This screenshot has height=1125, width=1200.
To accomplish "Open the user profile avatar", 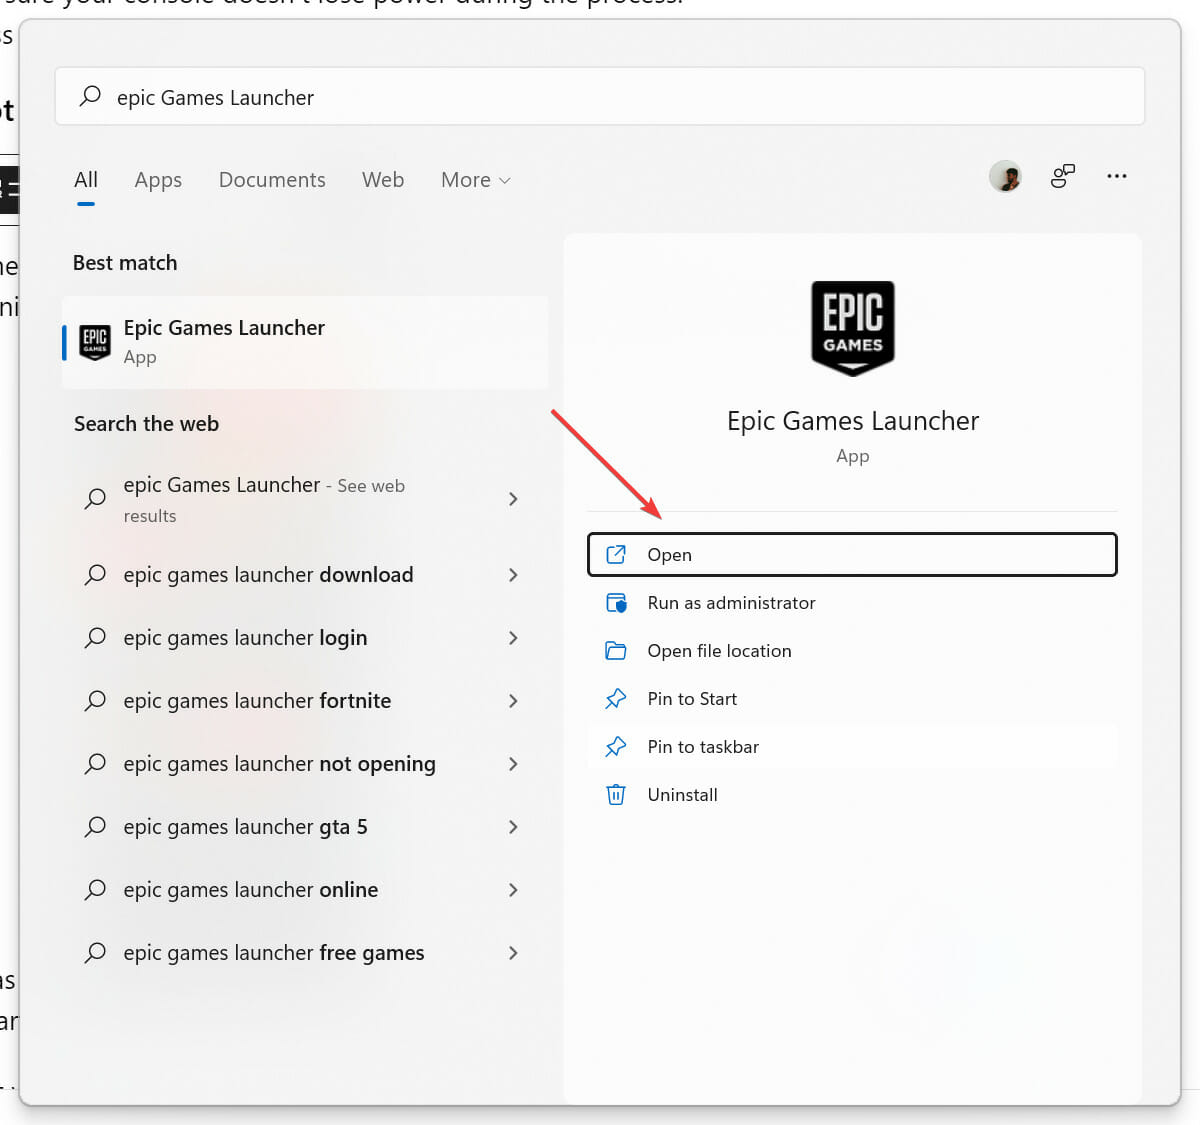I will click(x=1006, y=176).
